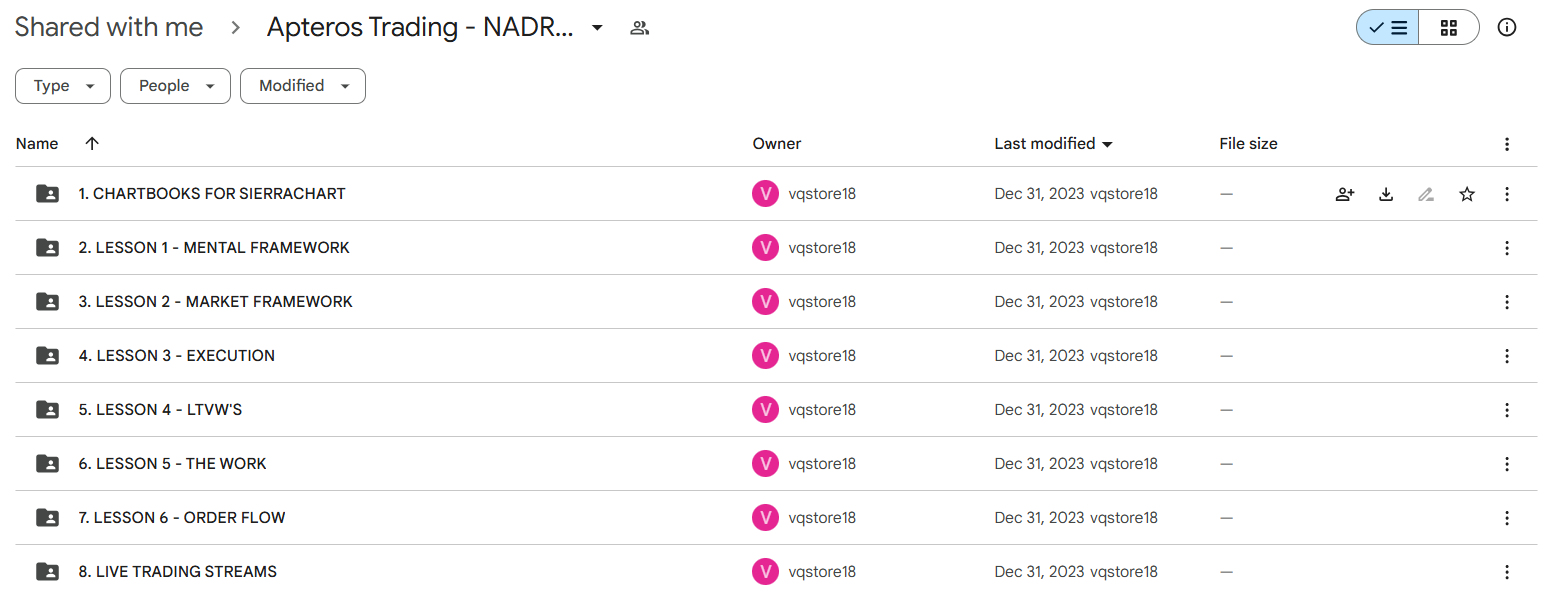The image size is (1545, 597).
Task: Switch to grid layout view
Action: coord(1449,28)
